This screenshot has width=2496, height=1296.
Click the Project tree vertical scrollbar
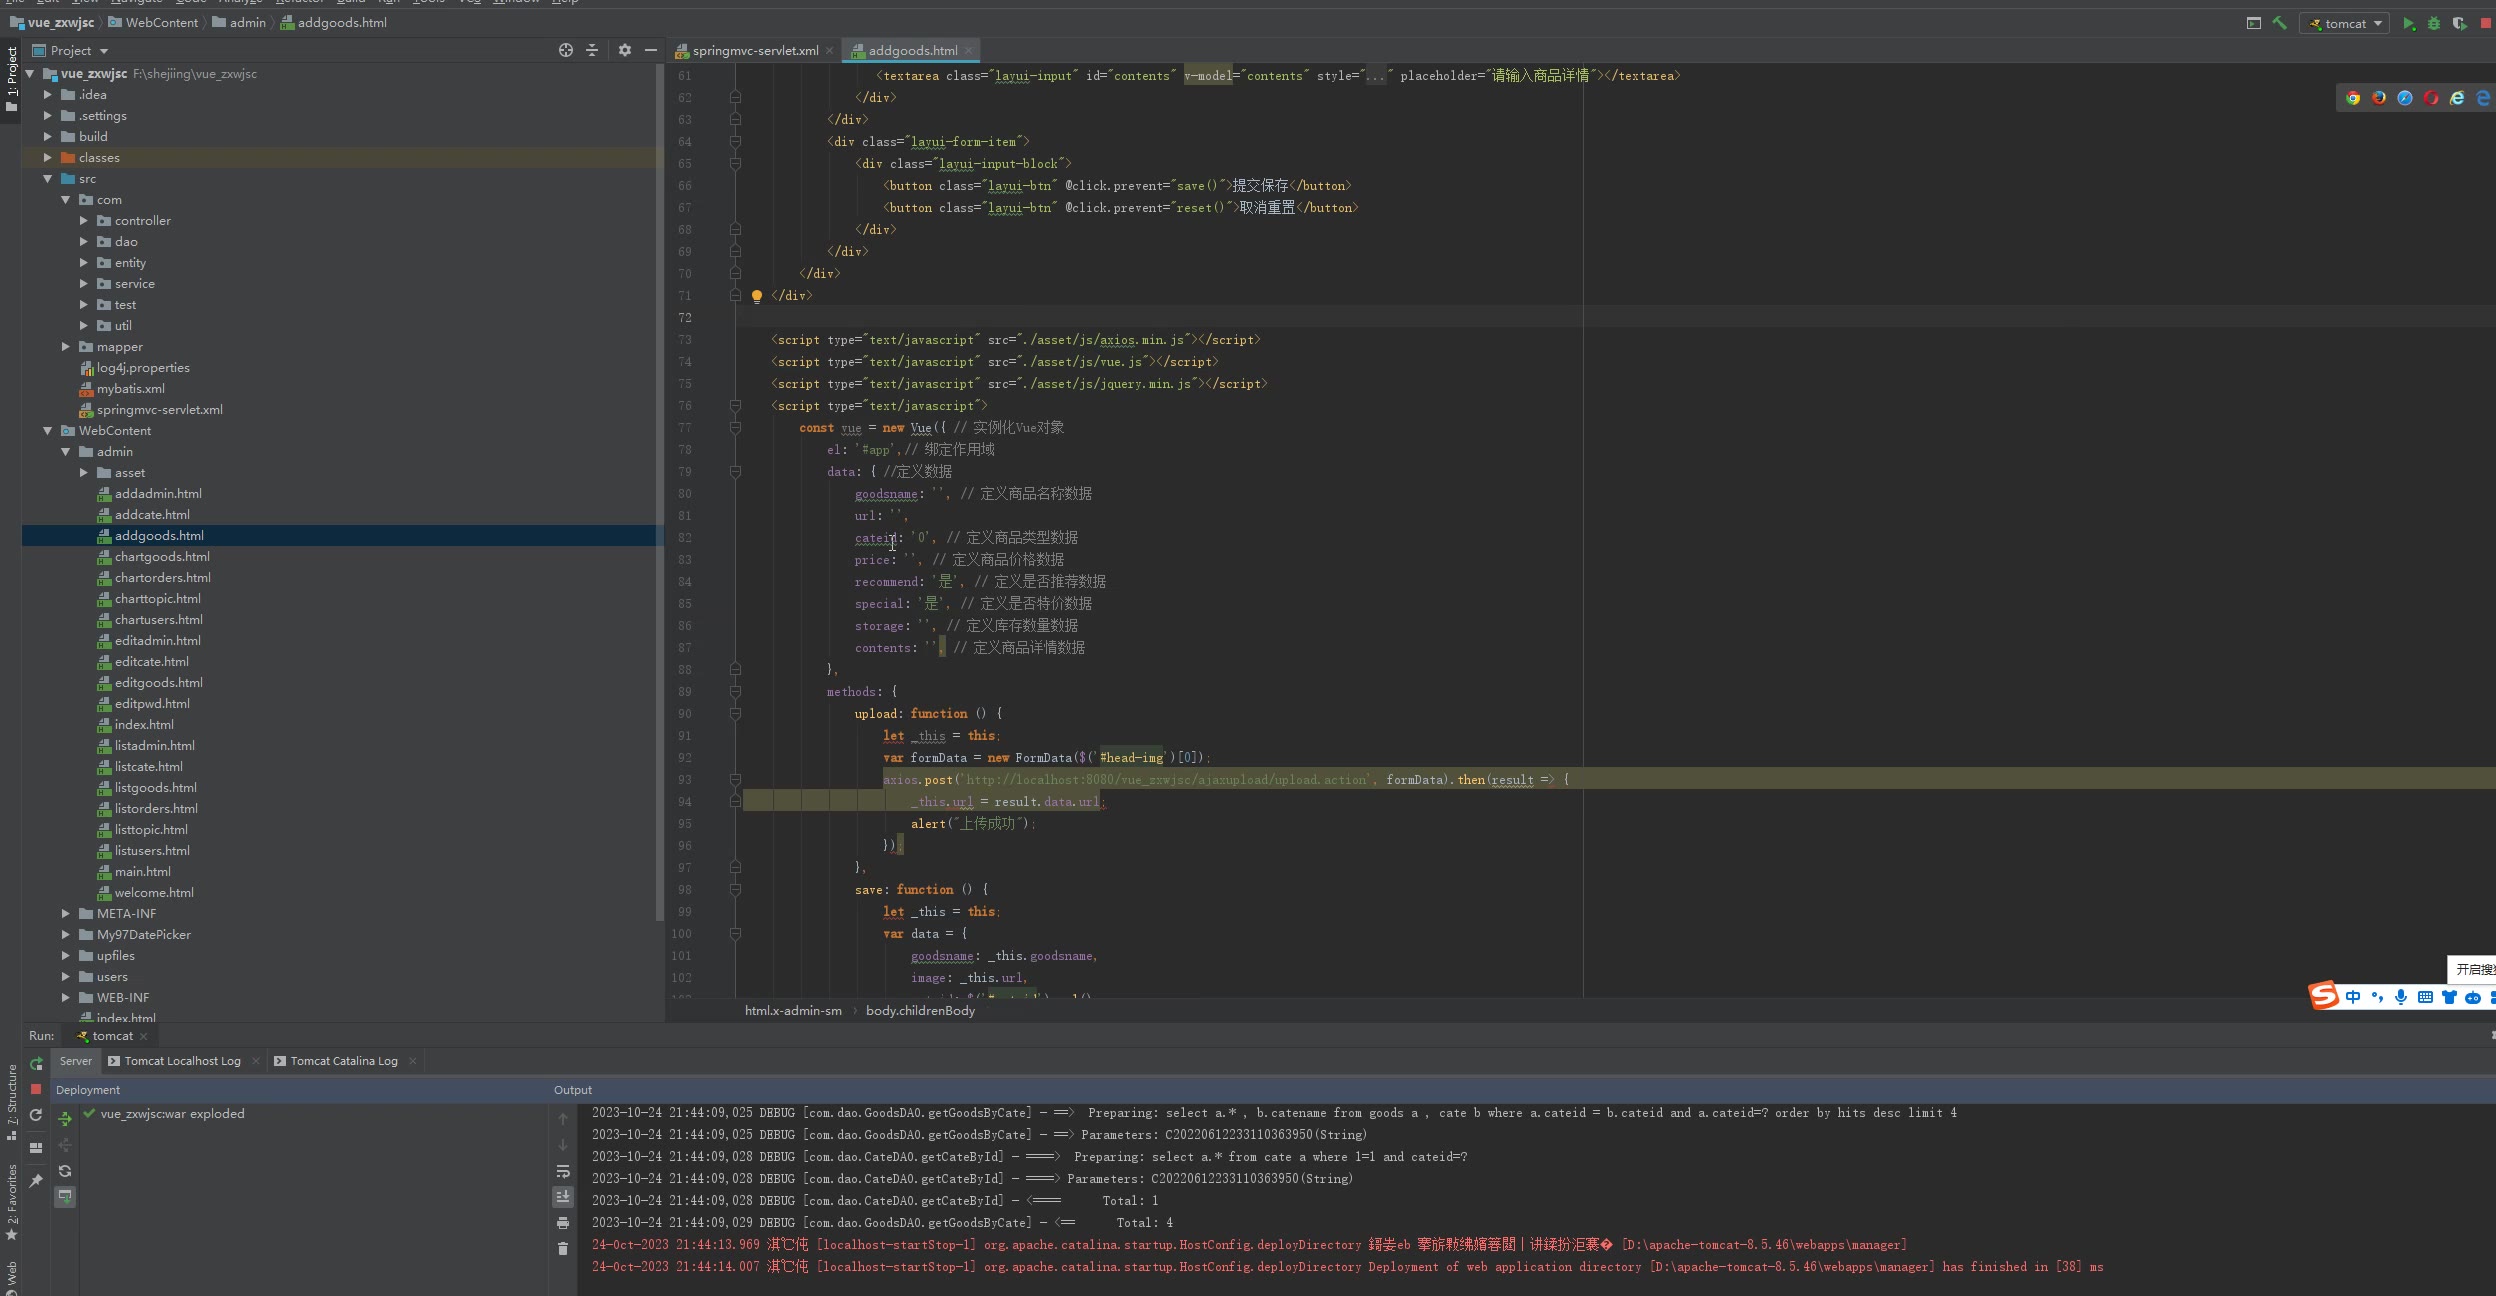point(659,490)
